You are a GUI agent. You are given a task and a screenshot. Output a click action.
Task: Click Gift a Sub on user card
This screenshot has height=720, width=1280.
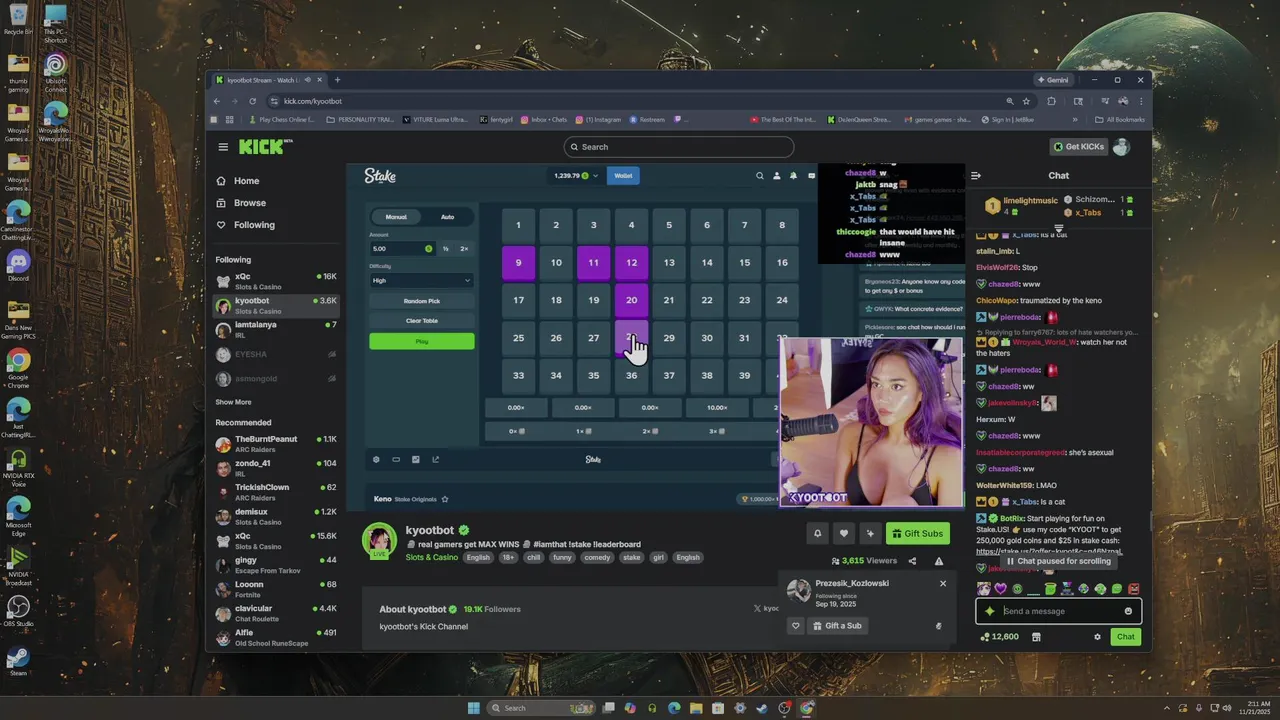click(x=837, y=626)
